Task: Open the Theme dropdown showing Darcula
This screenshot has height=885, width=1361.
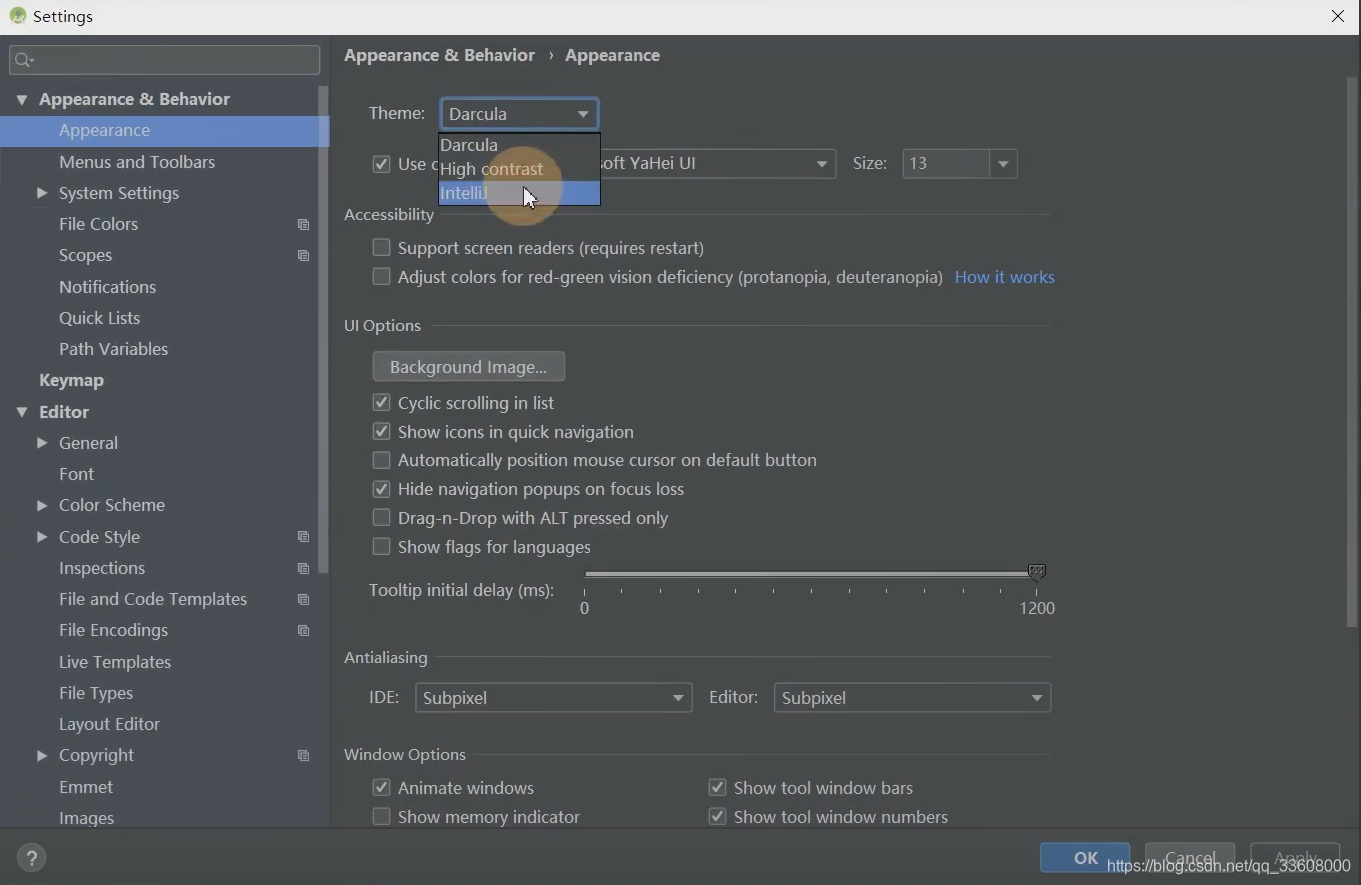Action: [519, 114]
